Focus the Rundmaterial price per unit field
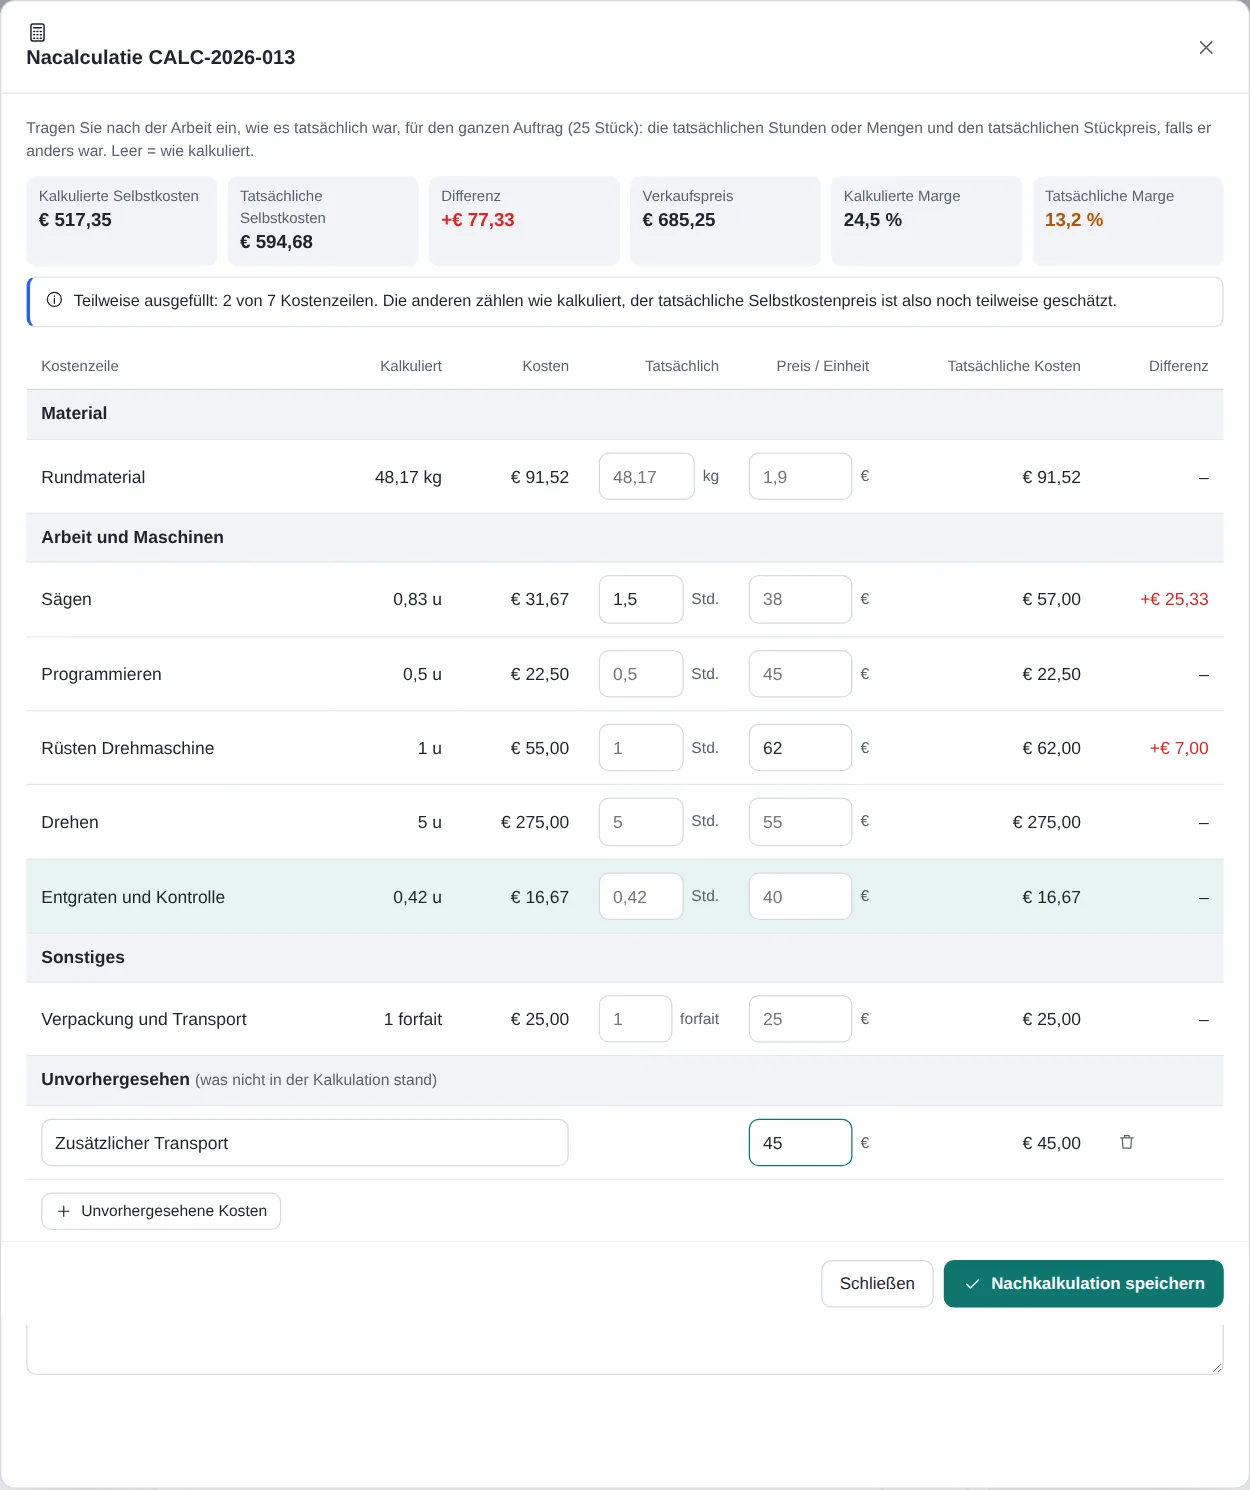Viewport: 1250px width, 1490px height. tap(800, 477)
